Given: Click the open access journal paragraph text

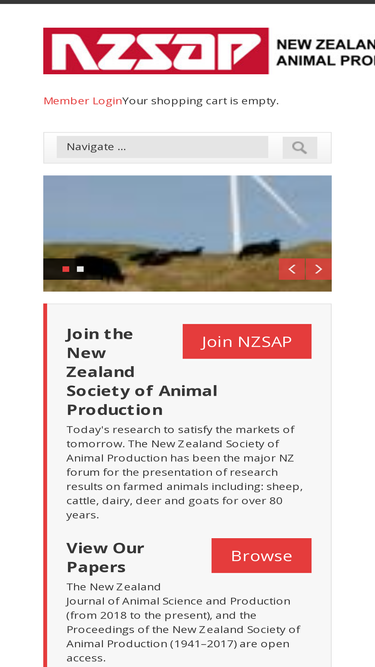Looking at the screenshot, I should click(183, 622).
